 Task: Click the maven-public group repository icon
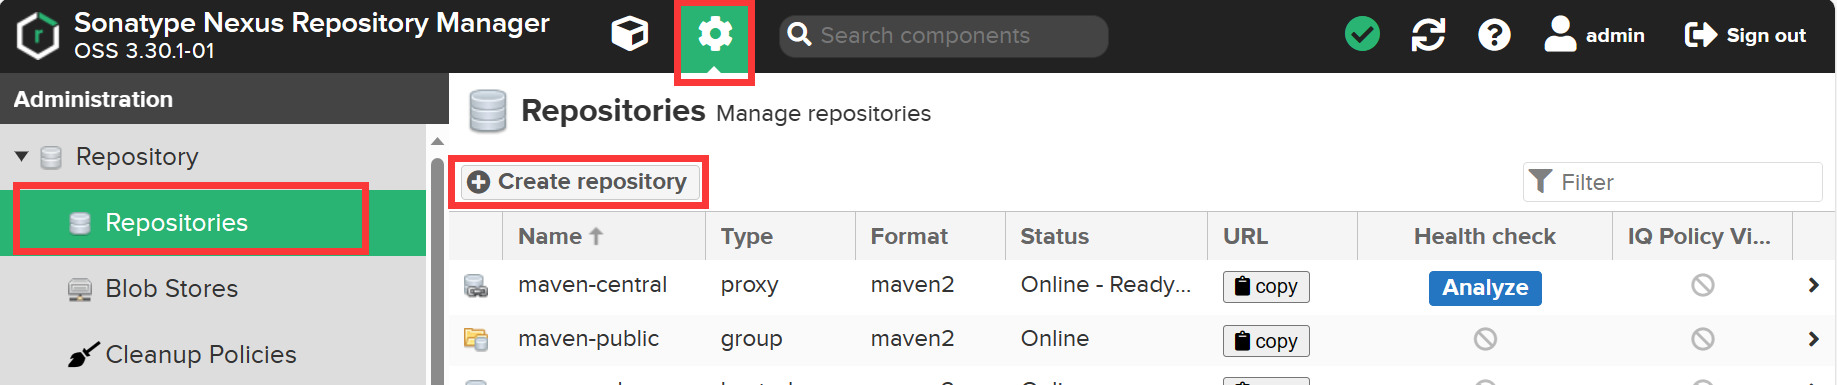(476, 340)
